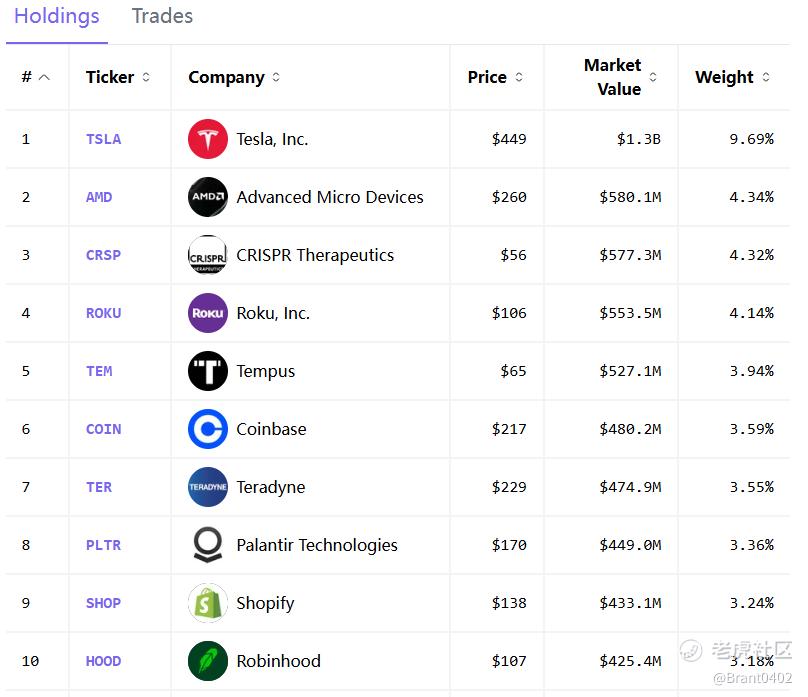This screenshot has height=697, width=808.
Task: Click the Roku logo icon
Action: [208, 313]
